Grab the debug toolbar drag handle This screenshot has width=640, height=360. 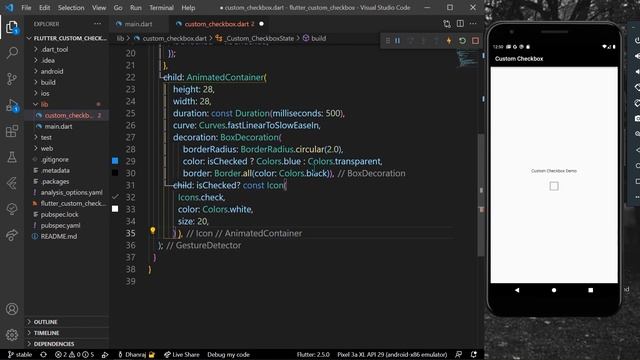pyautogui.click(x=388, y=41)
